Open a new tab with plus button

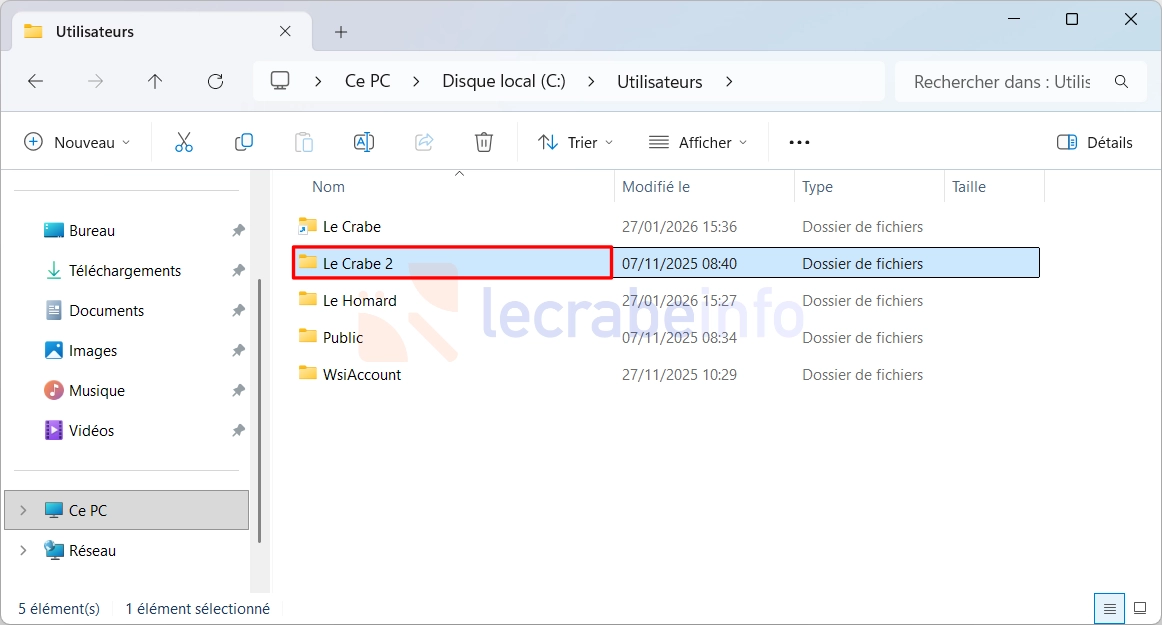click(341, 32)
